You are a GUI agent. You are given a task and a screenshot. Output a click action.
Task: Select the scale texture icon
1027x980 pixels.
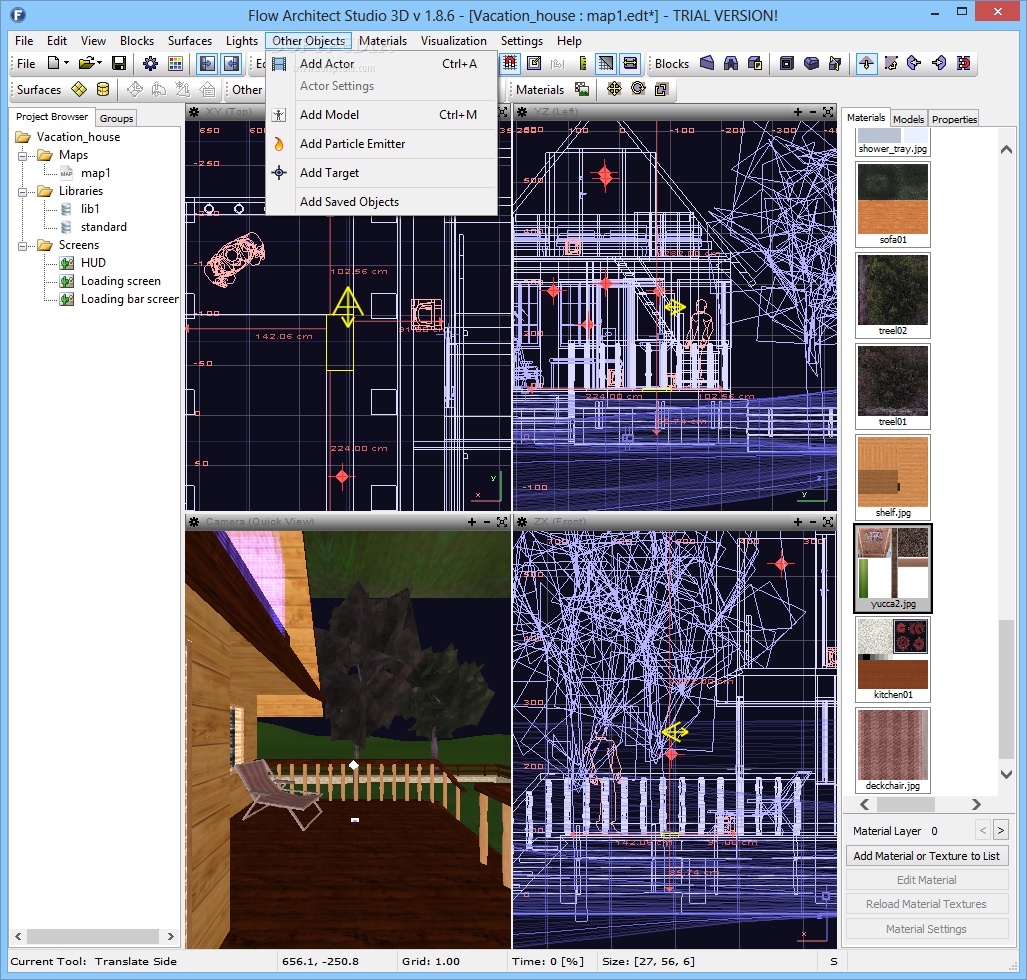pos(662,89)
